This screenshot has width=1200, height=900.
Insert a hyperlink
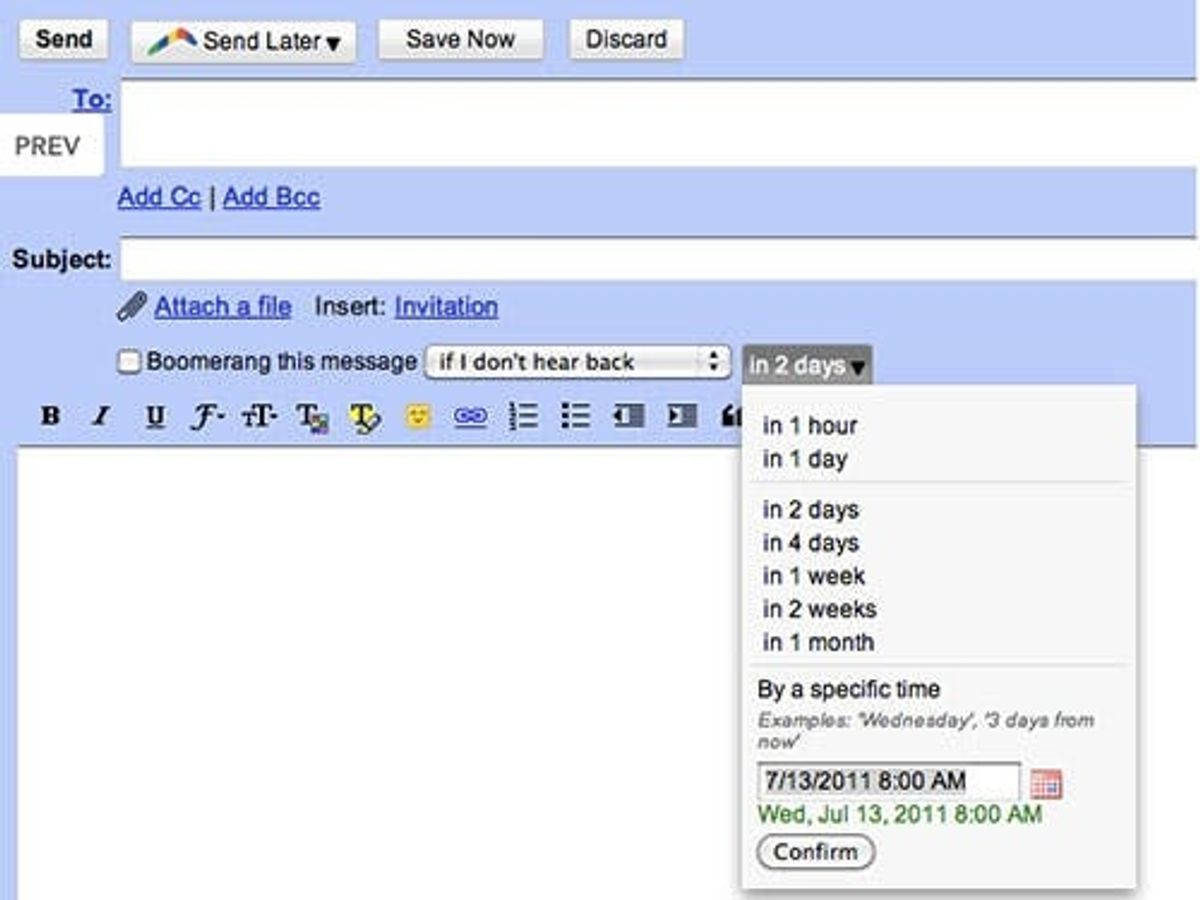click(x=470, y=416)
